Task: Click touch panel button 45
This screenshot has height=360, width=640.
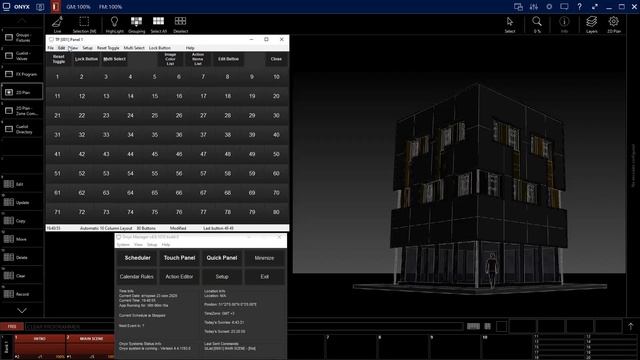Action: [155, 154]
